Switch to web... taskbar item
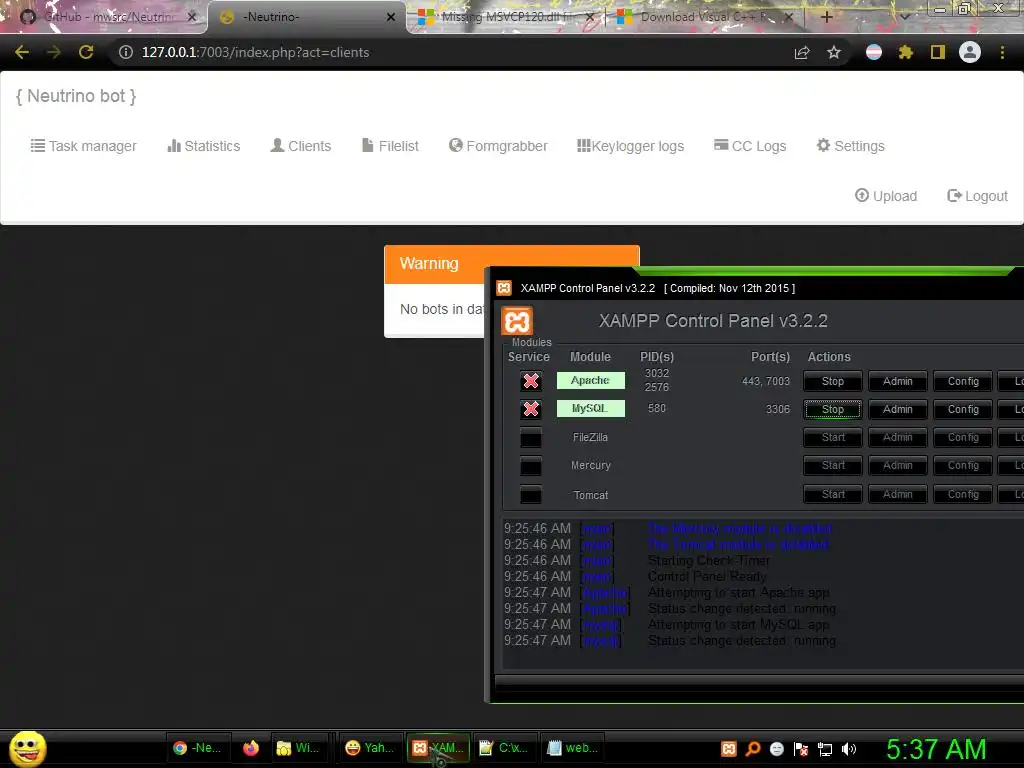This screenshot has width=1024, height=768. tap(573, 748)
